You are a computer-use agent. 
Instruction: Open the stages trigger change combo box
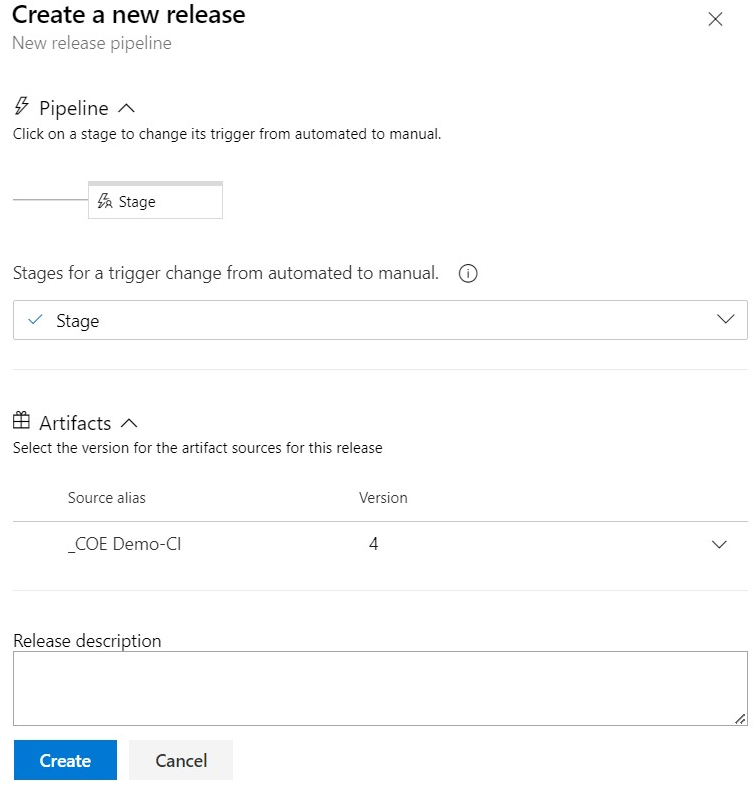tap(380, 320)
